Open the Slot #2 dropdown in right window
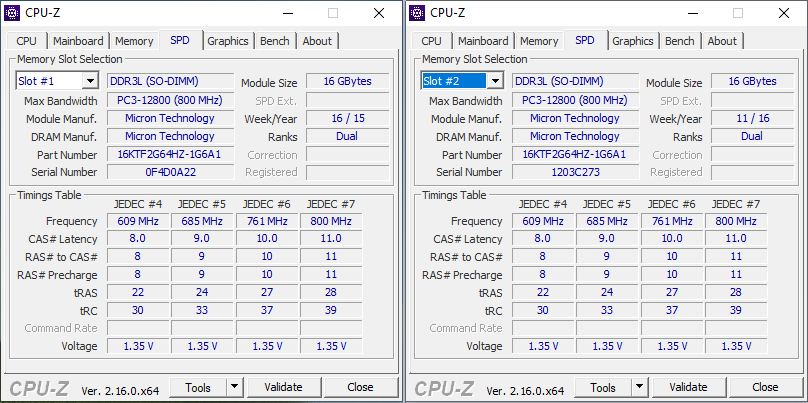The height and width of the screenshot is (403, 808). pos(495,81)
